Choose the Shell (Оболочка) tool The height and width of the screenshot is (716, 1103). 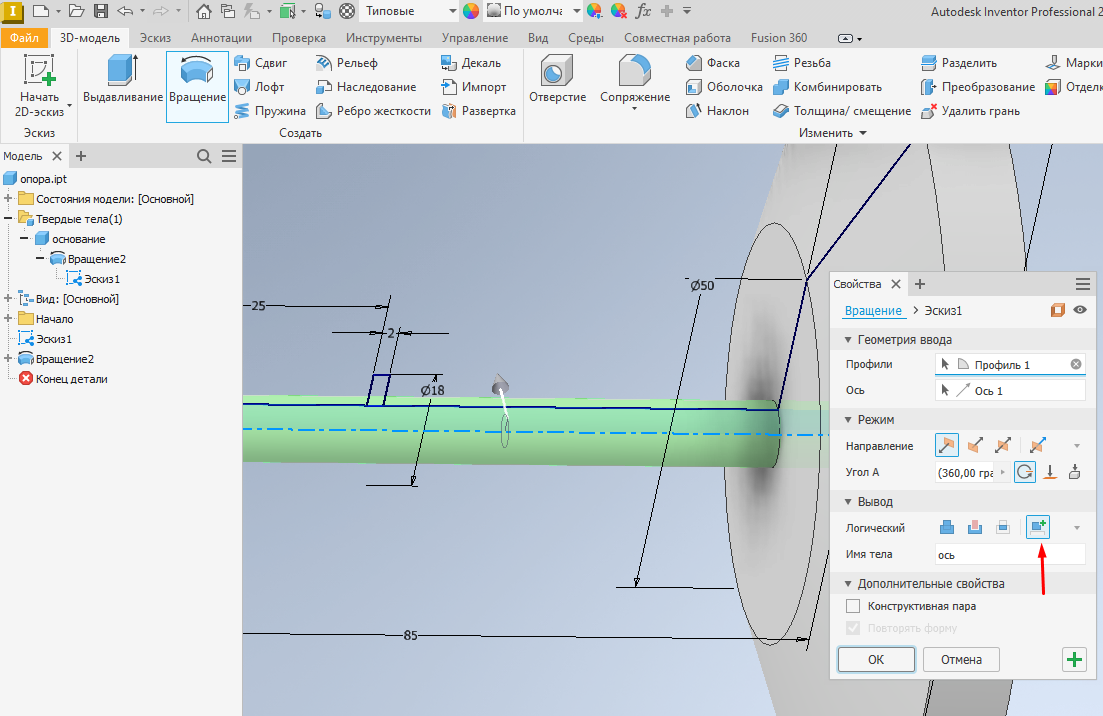pos(724,87)
